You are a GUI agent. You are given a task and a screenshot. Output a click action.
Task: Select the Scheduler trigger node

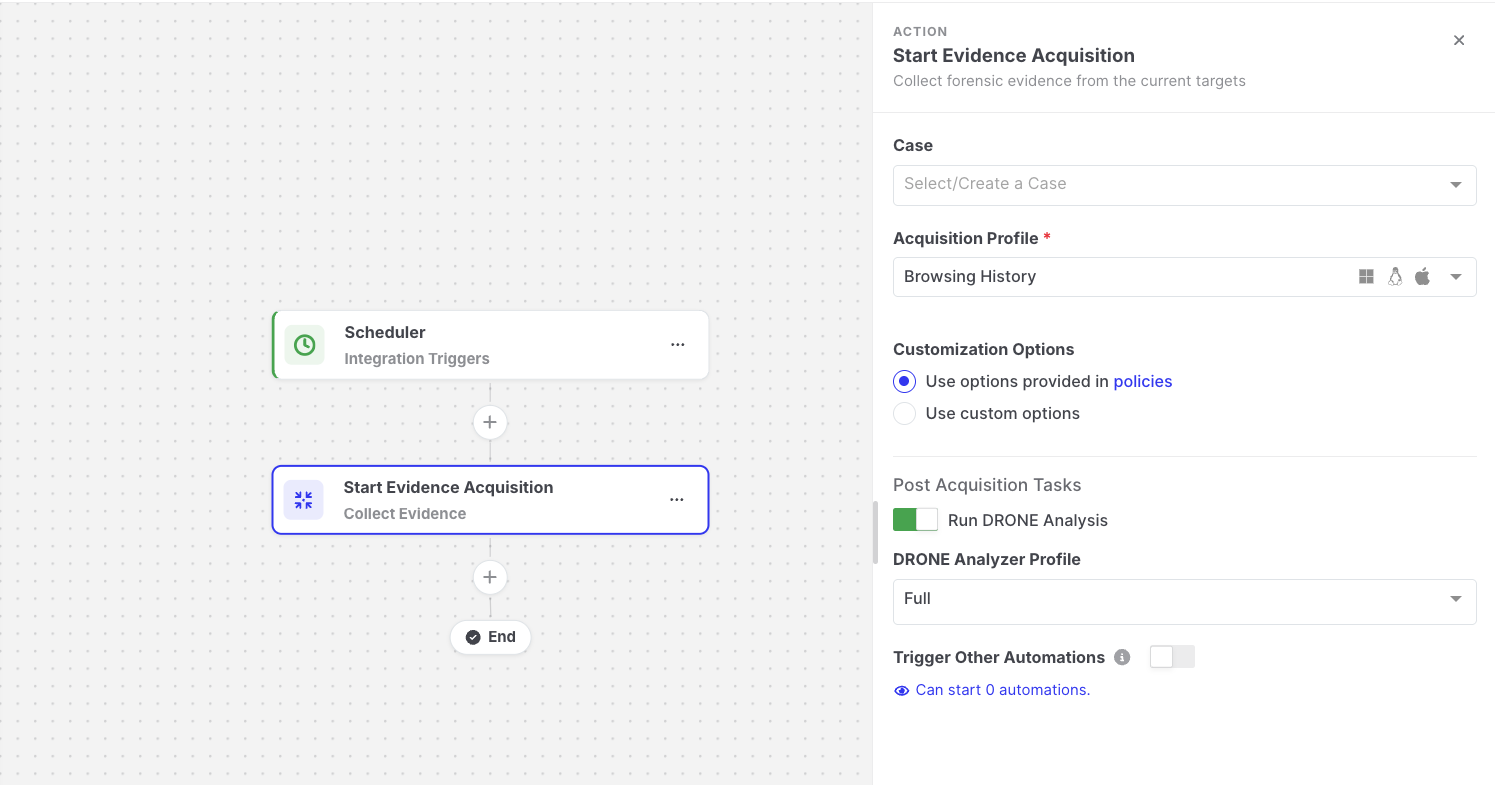[x=490, y=345]
